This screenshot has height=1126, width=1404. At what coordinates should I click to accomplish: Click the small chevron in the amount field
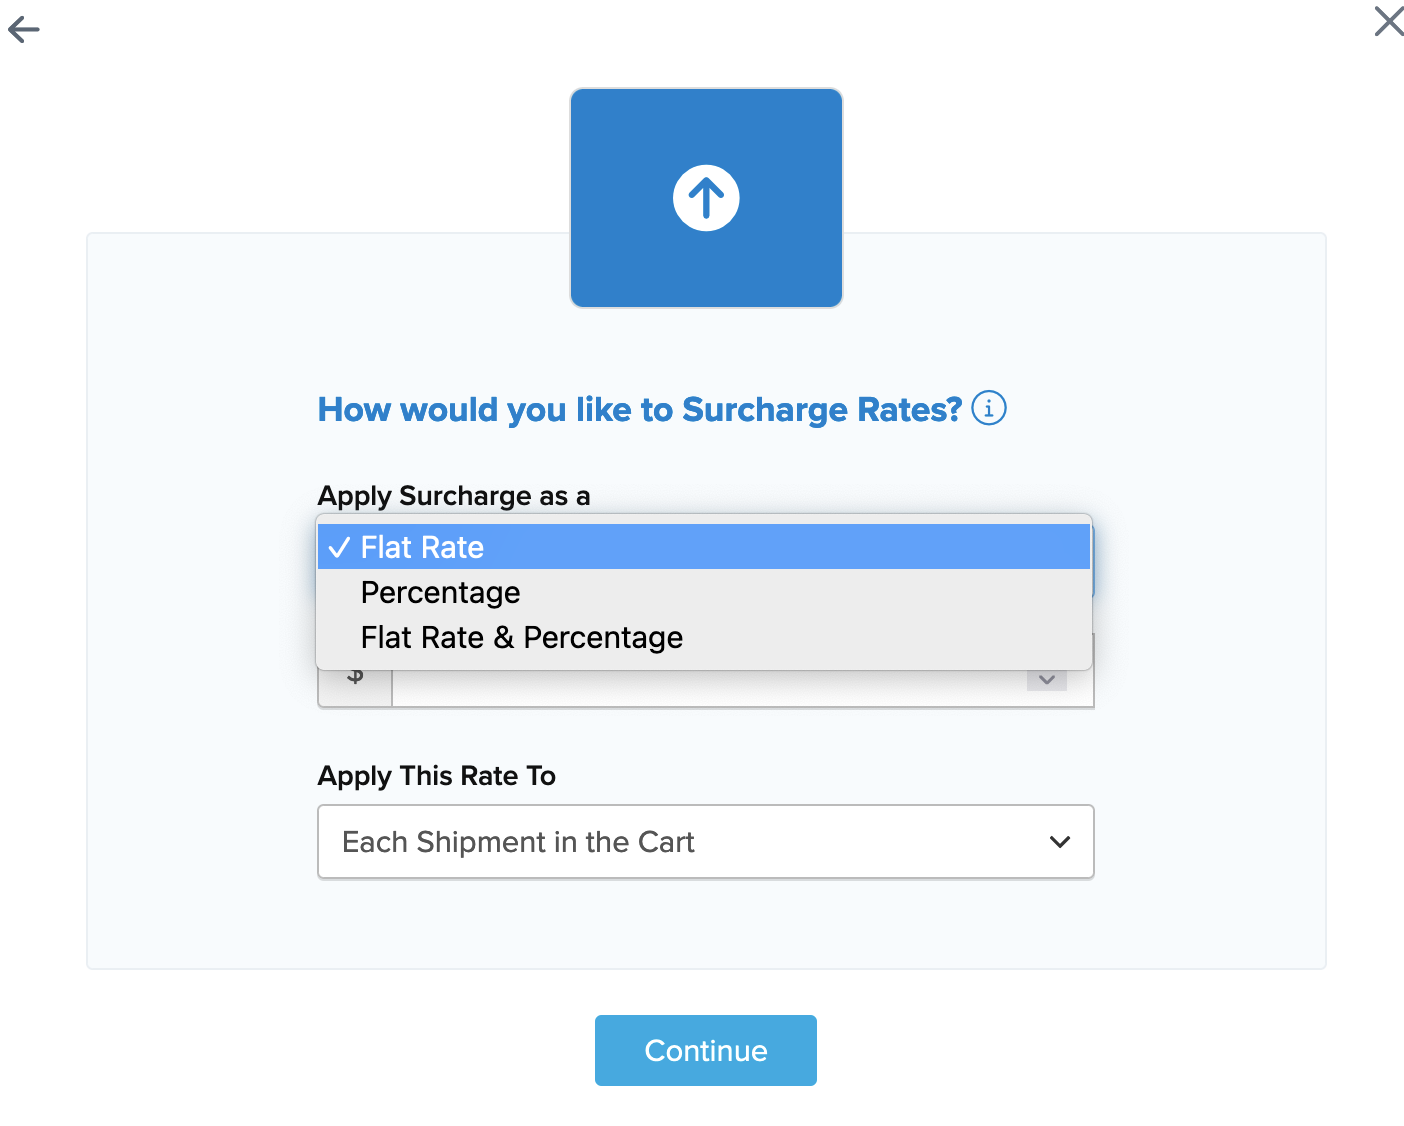[x=1047, y=680]
